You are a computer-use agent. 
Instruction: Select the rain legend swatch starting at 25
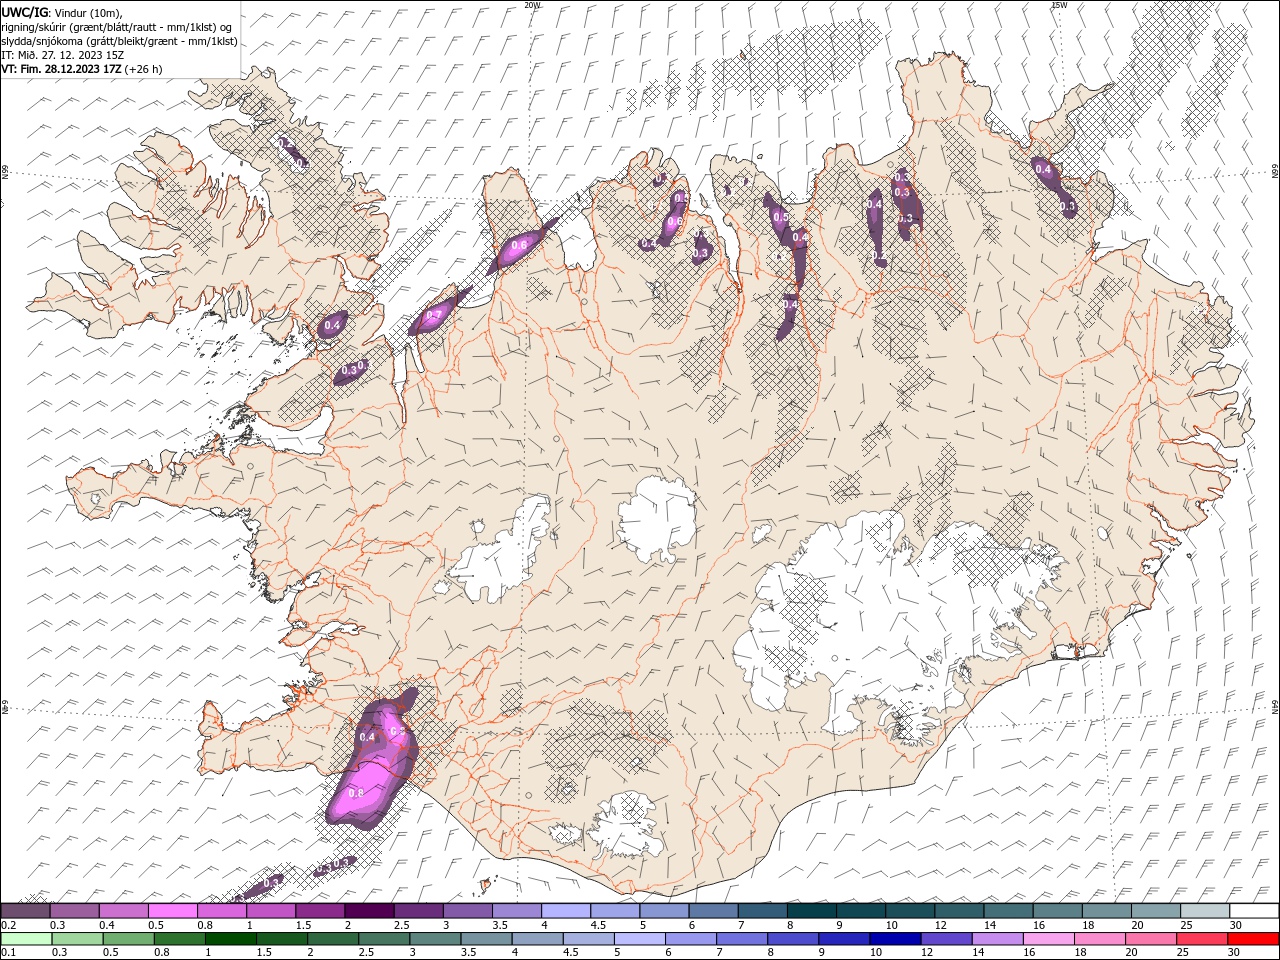pos(1200,939)
